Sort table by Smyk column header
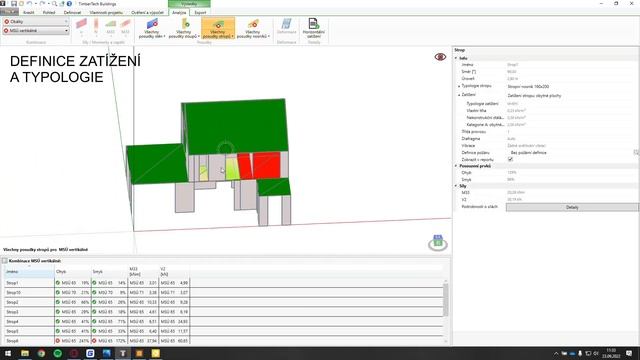The height and width of the screenshot is (360, 640). coord(109,271)
